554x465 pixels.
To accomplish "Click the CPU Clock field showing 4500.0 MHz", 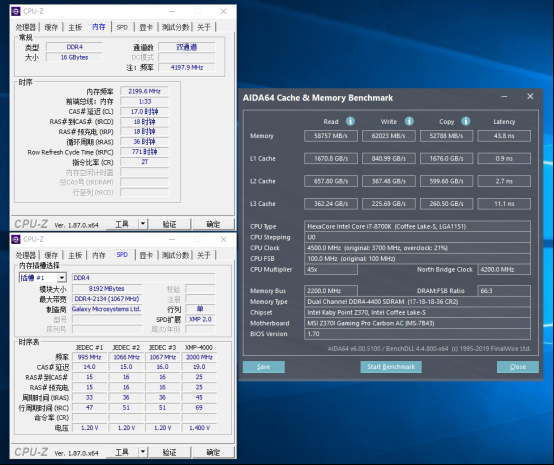I will [417, 248].
